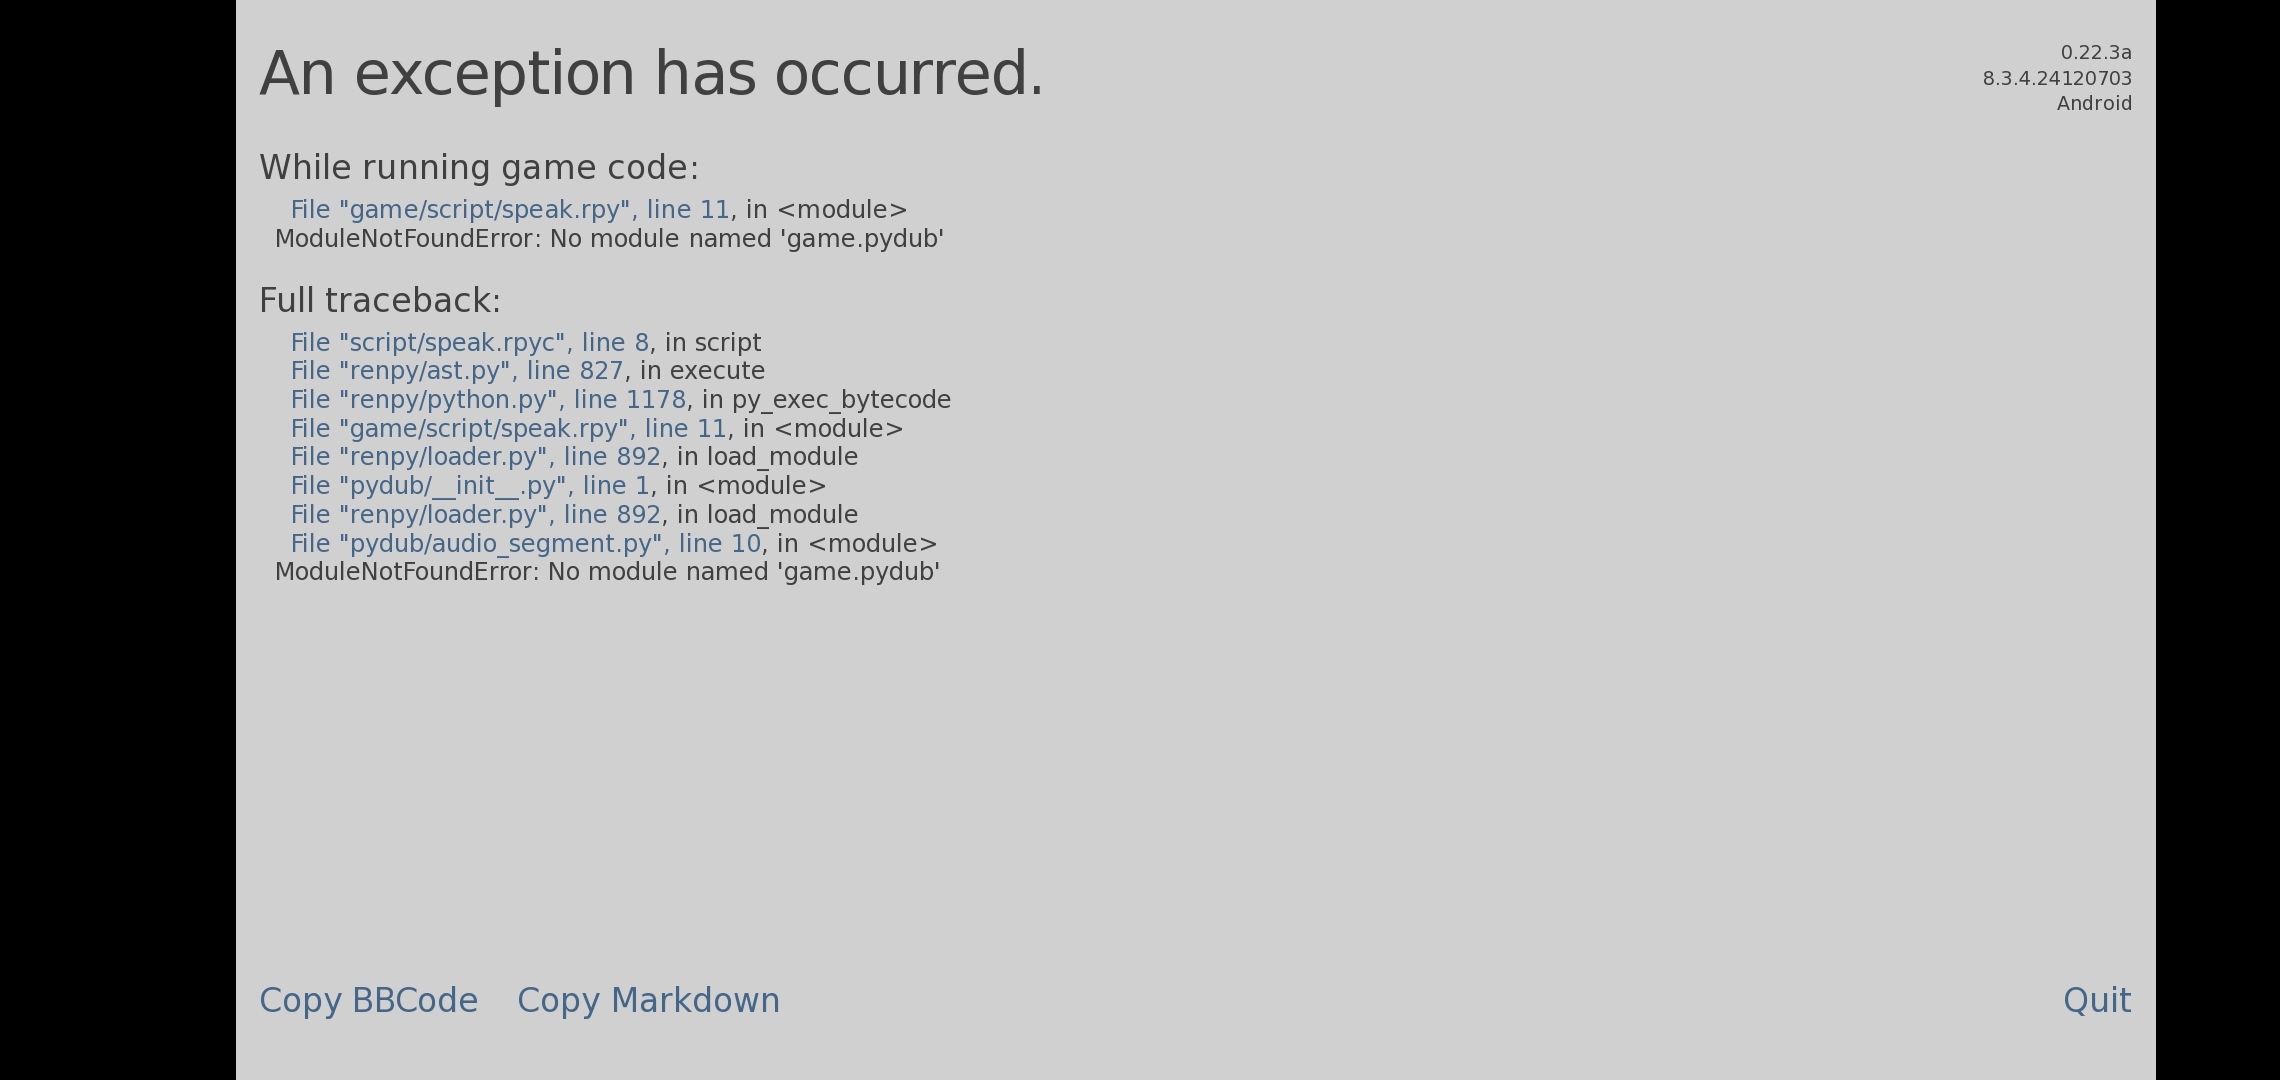Click the 'Copy BBCode' button
2280x1080 pixels.
coord(369,1000)
